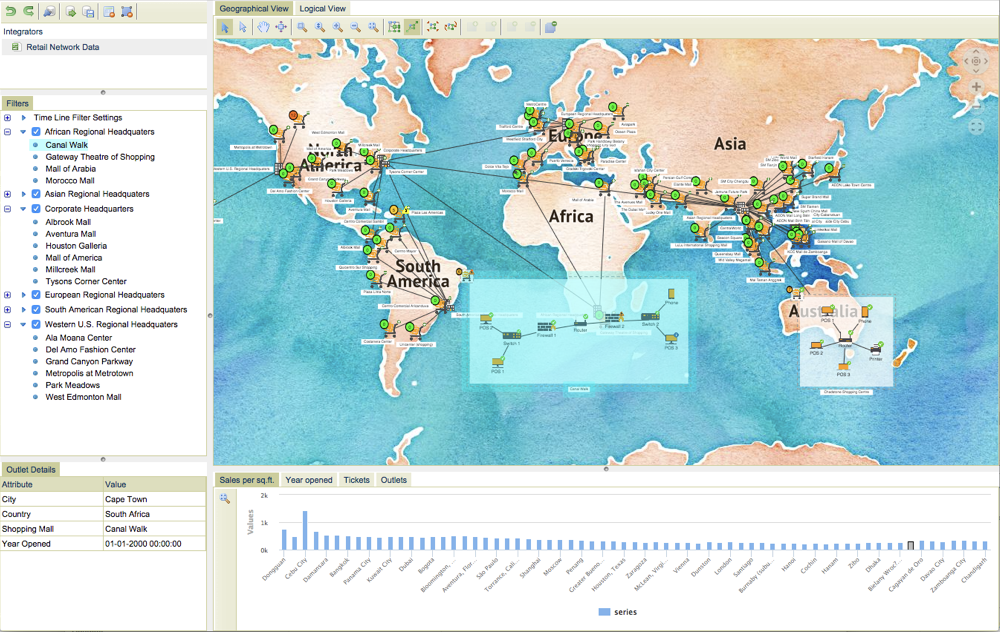The width and height of the screenshot is (1002, 632).
Task: Uncheck Asian Regional Headquaters checkbox
Action: coord(36,194)
